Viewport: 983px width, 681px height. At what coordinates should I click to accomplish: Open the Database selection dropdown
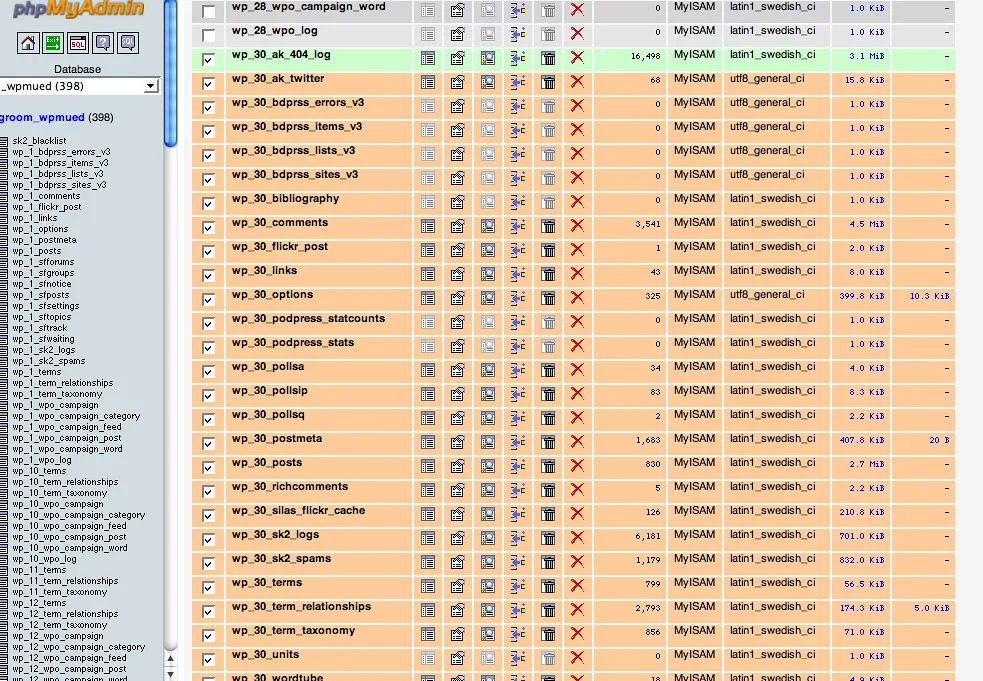point(151,86)
